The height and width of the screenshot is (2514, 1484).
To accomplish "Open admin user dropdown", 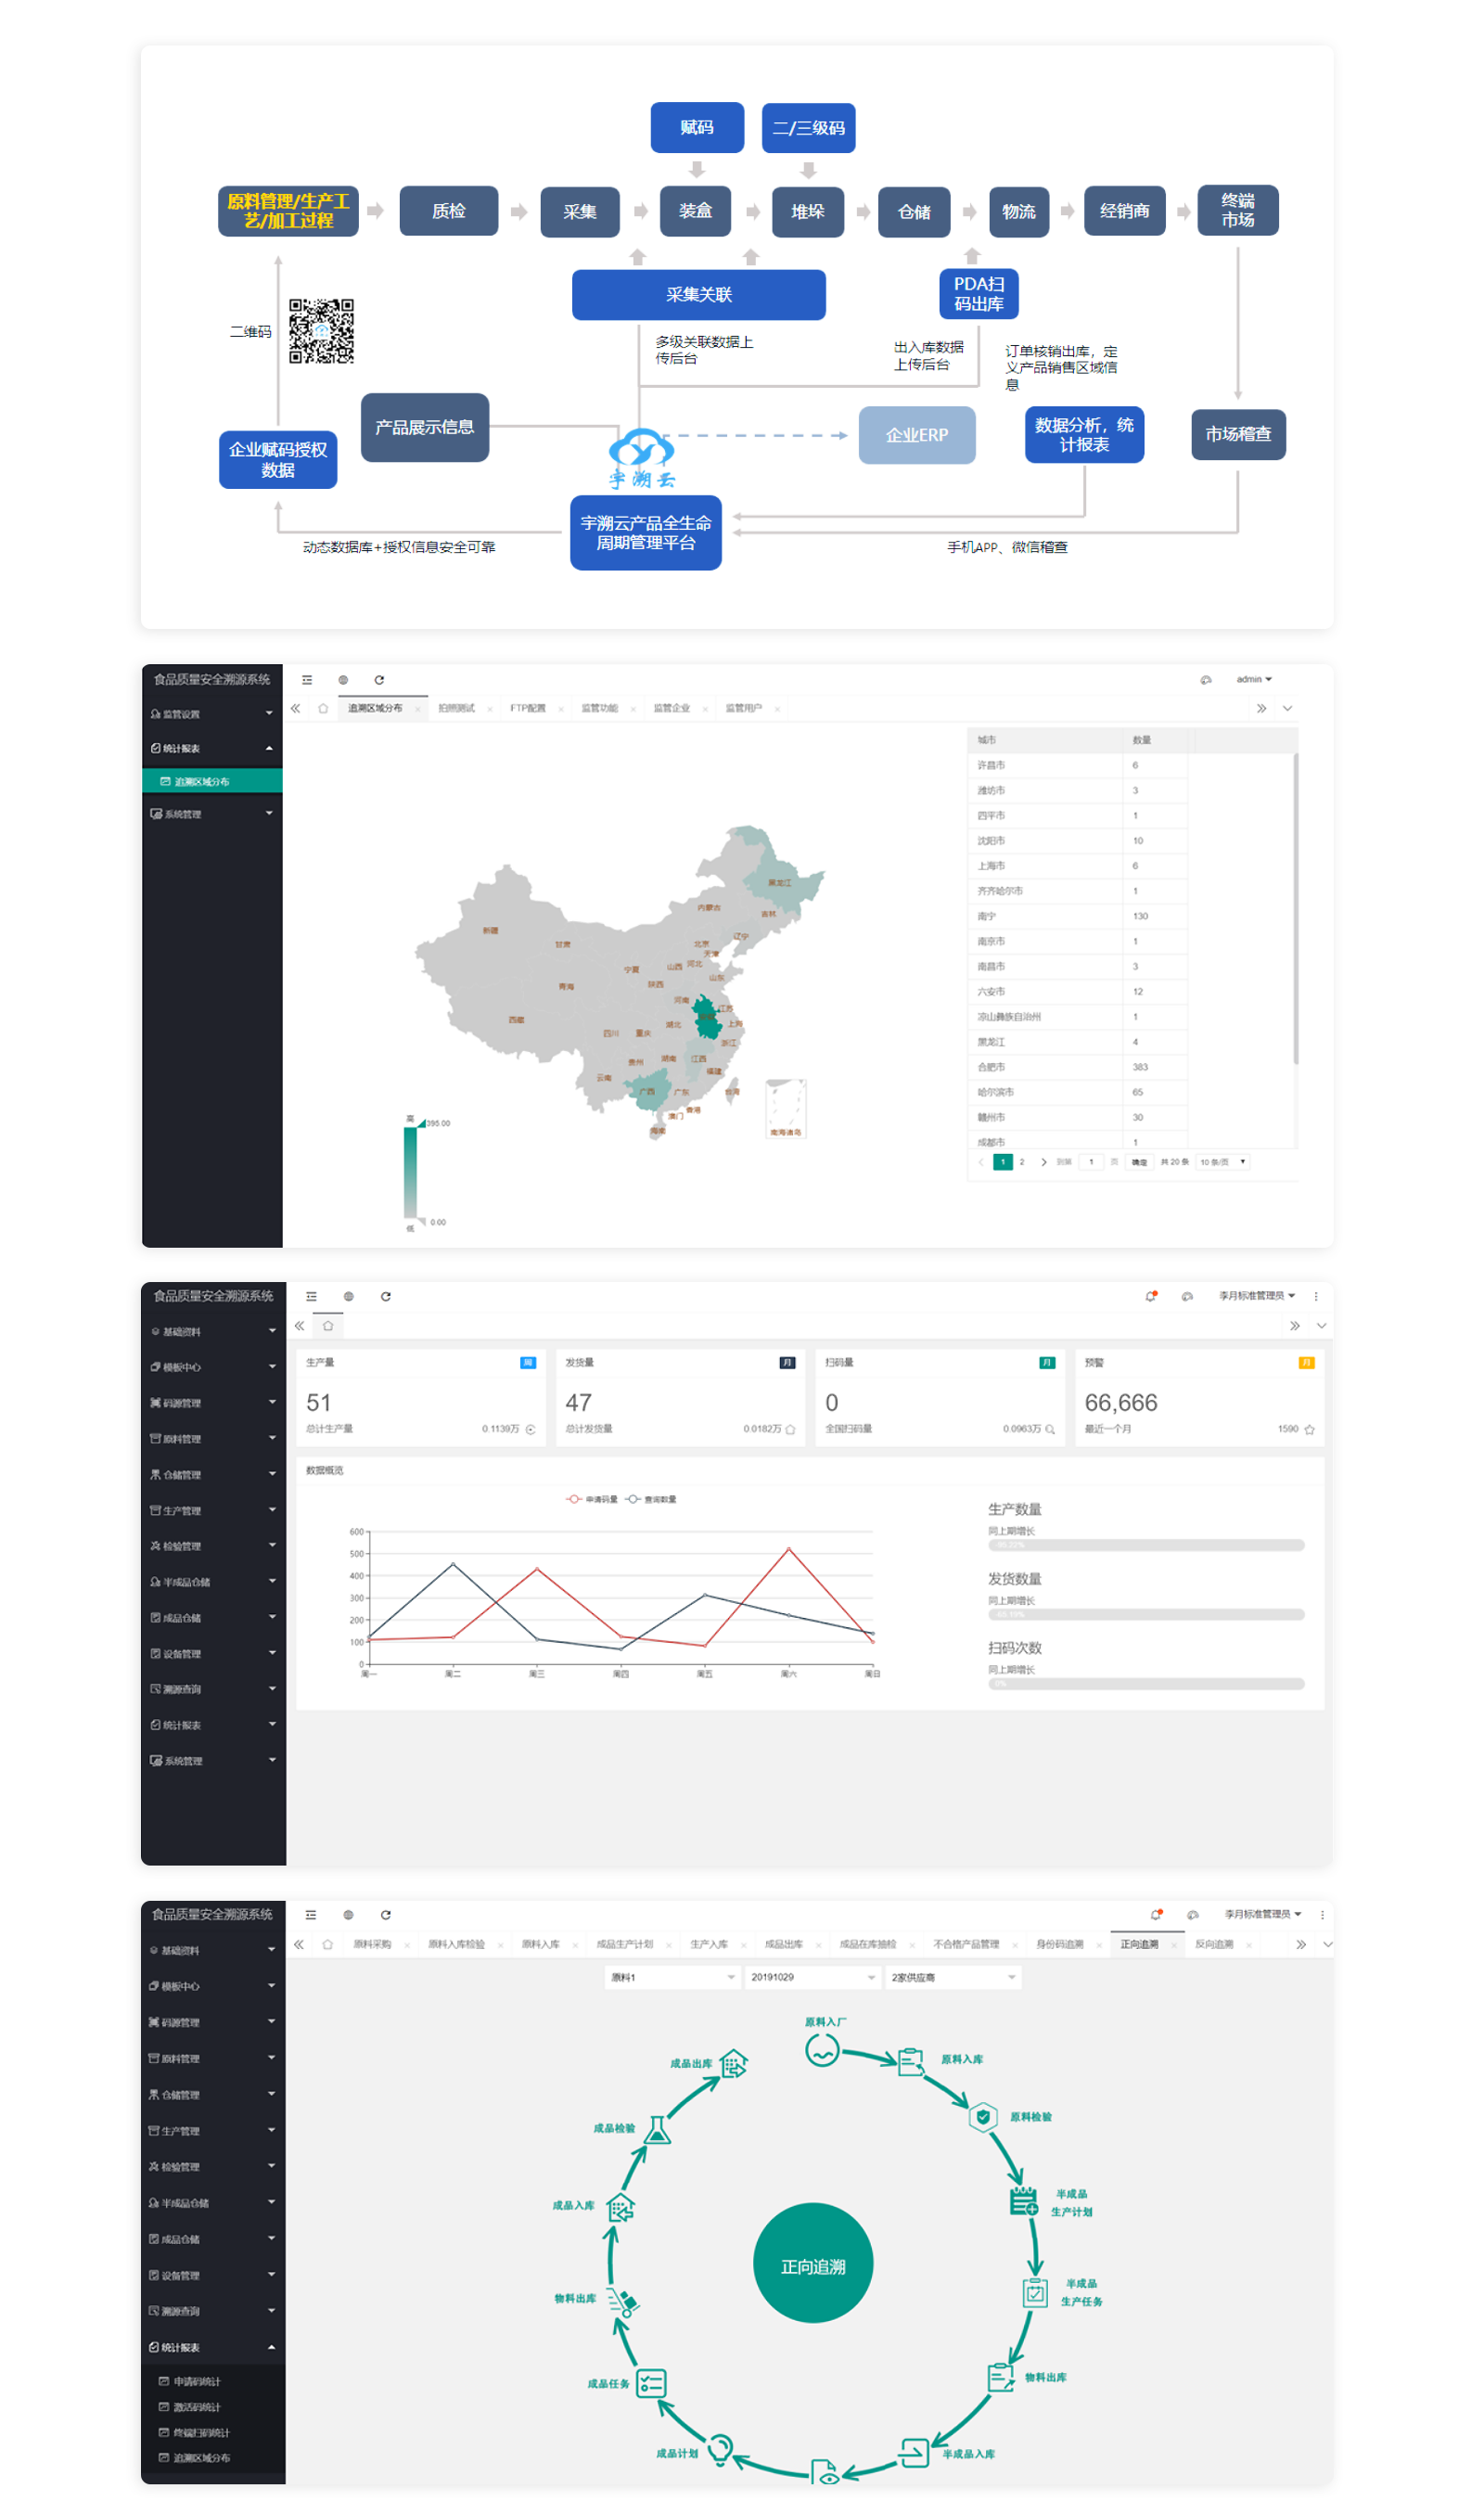I will pos(1254,680).
